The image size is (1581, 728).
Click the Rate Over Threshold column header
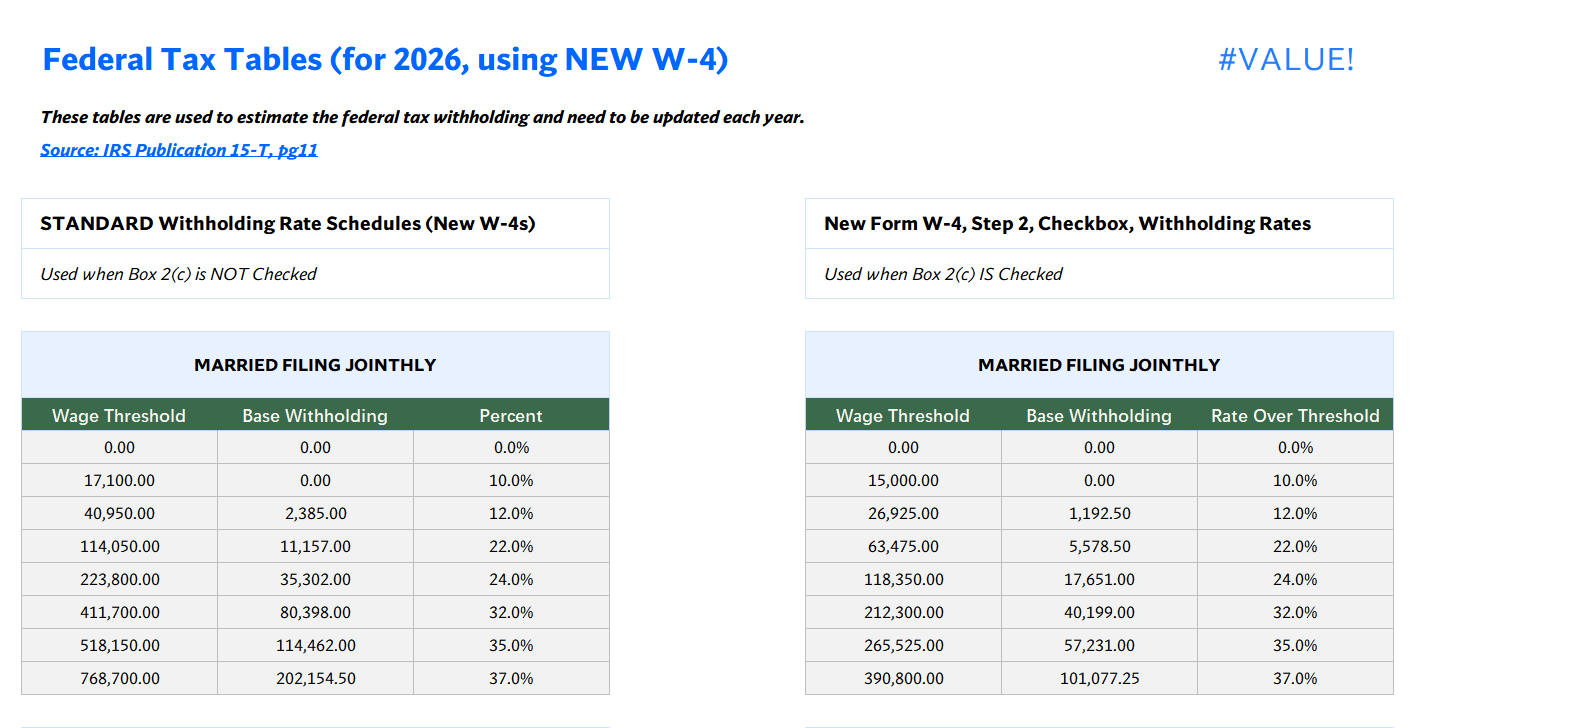(x=1295, y=416)
